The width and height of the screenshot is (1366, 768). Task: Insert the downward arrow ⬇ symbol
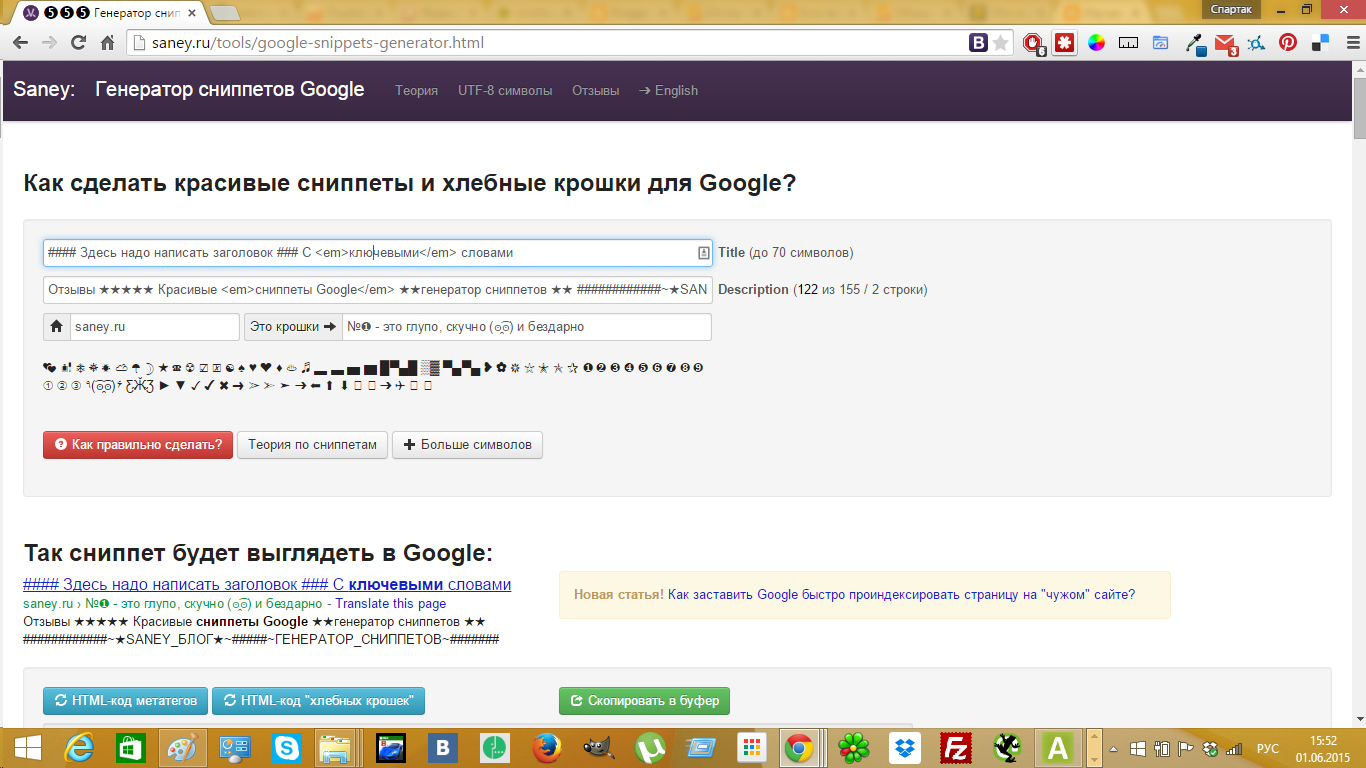point(344,385)
